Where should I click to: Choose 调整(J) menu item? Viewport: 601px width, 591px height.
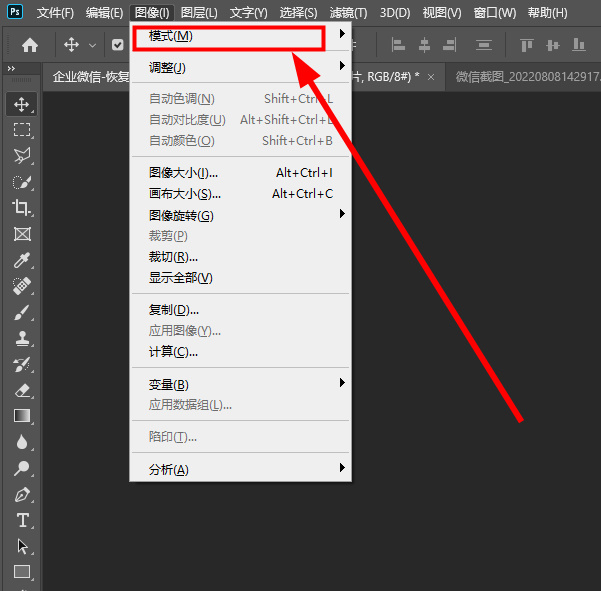pyautogui.click(x=240, y=68)
